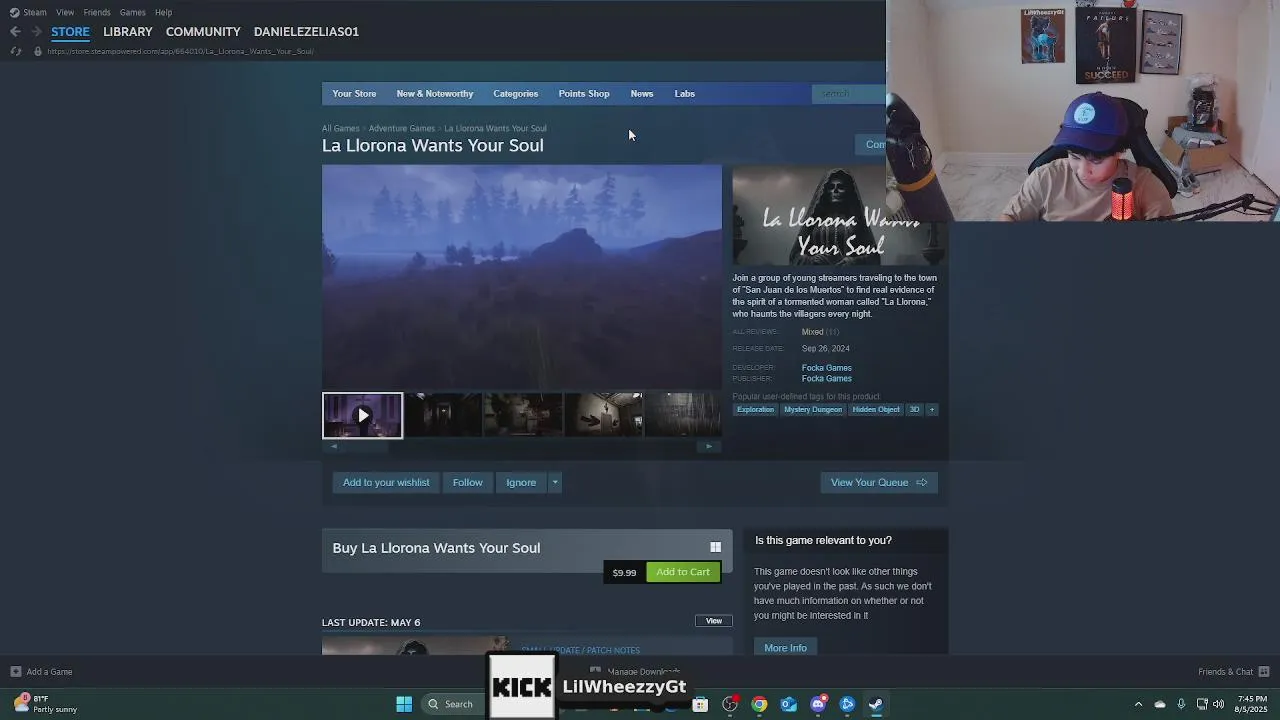Switch to the STORE tab
This screenshot has width=1280, height=720.
(70, 32)
